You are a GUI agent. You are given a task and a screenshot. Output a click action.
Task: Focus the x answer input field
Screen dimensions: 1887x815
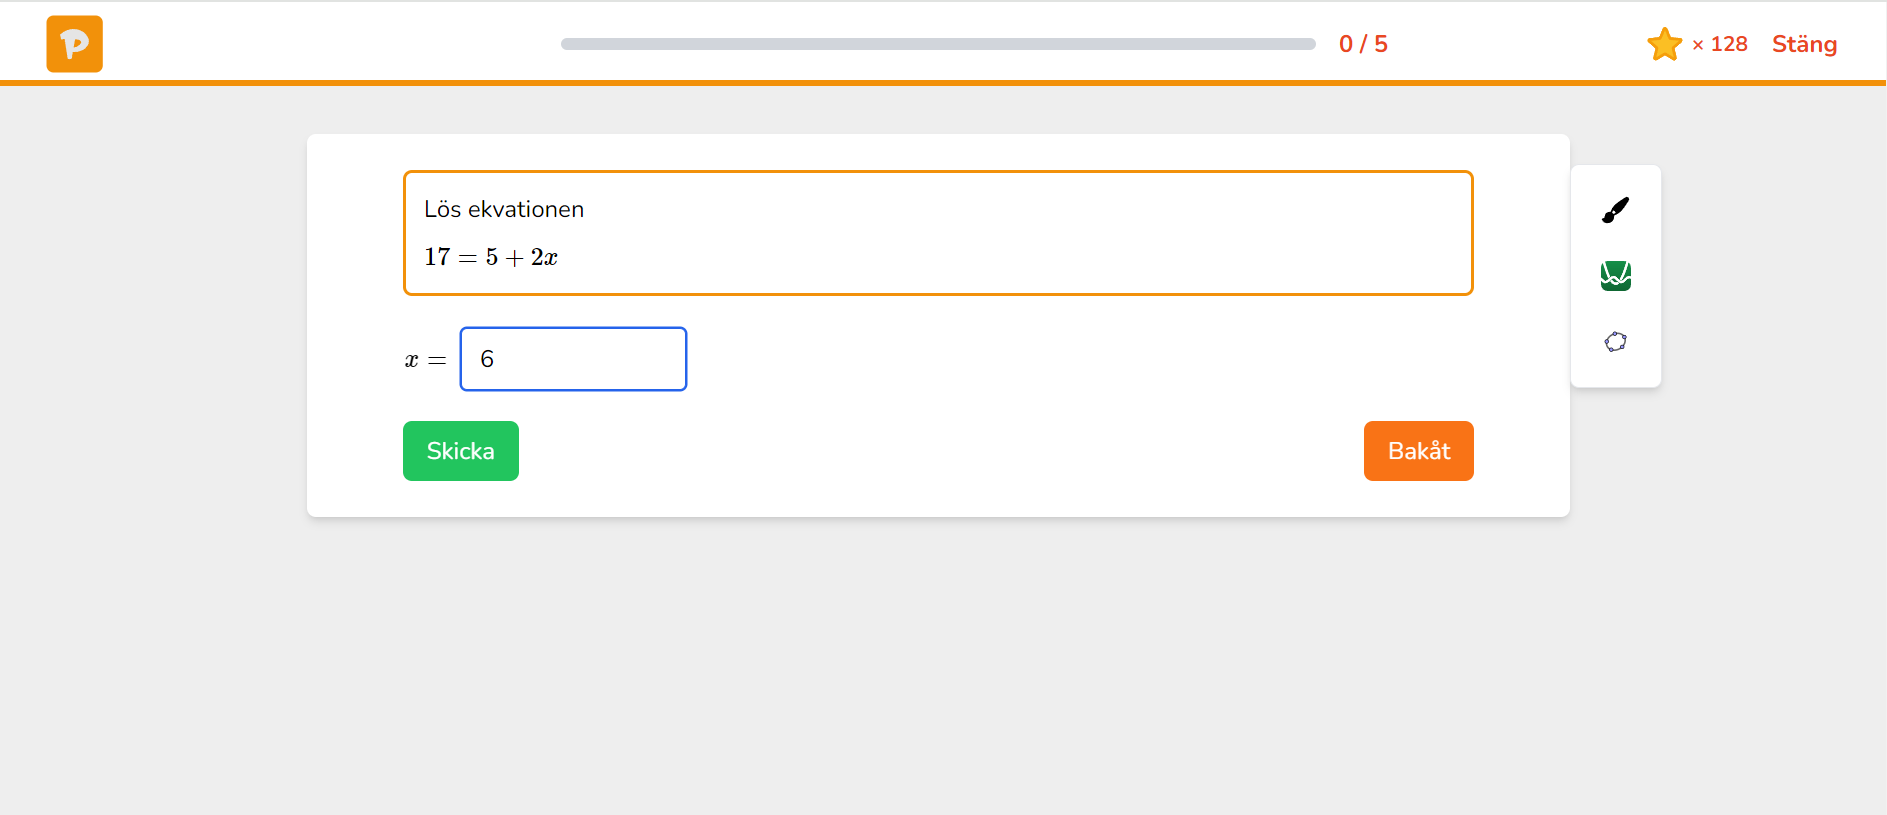tap(573, 359)
